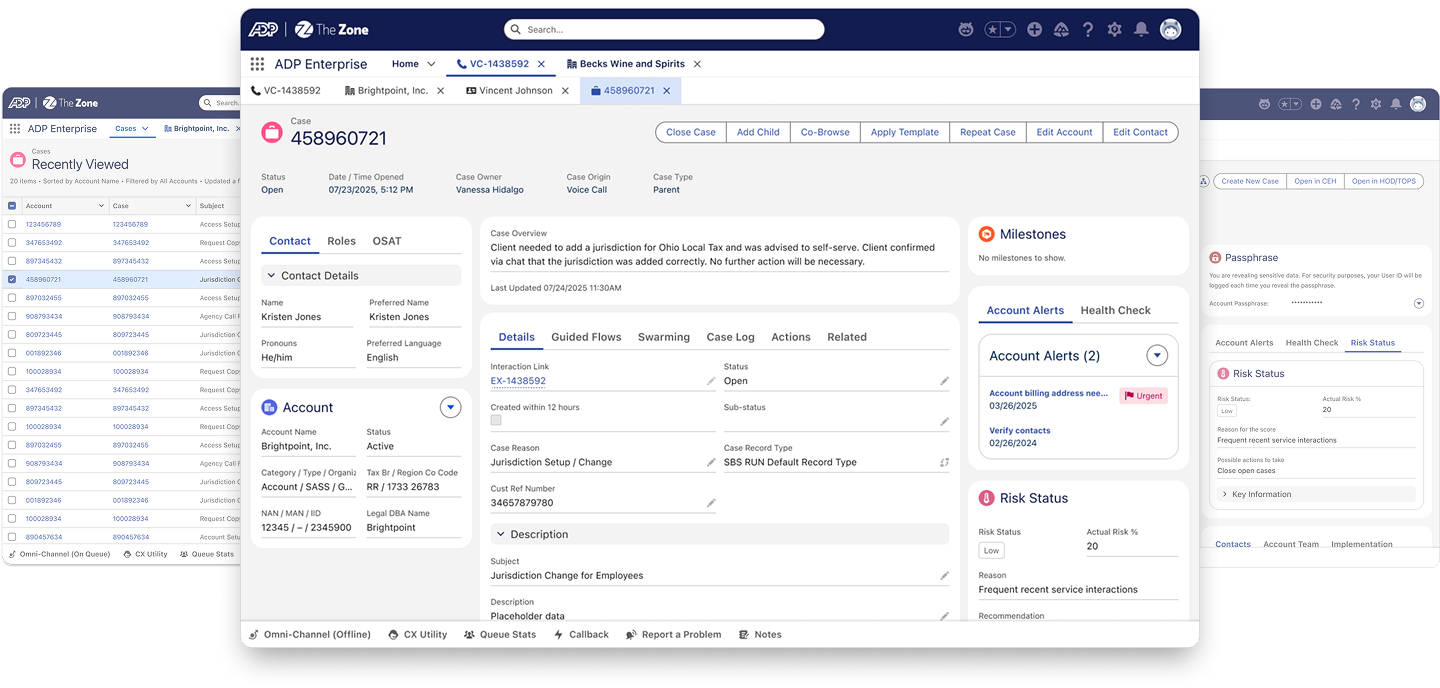The width and height of the screenshot is (1440, 688).
Task: Open the EX-1438592 interaction link
Action: pyautogui.click(x=518, y=381)
